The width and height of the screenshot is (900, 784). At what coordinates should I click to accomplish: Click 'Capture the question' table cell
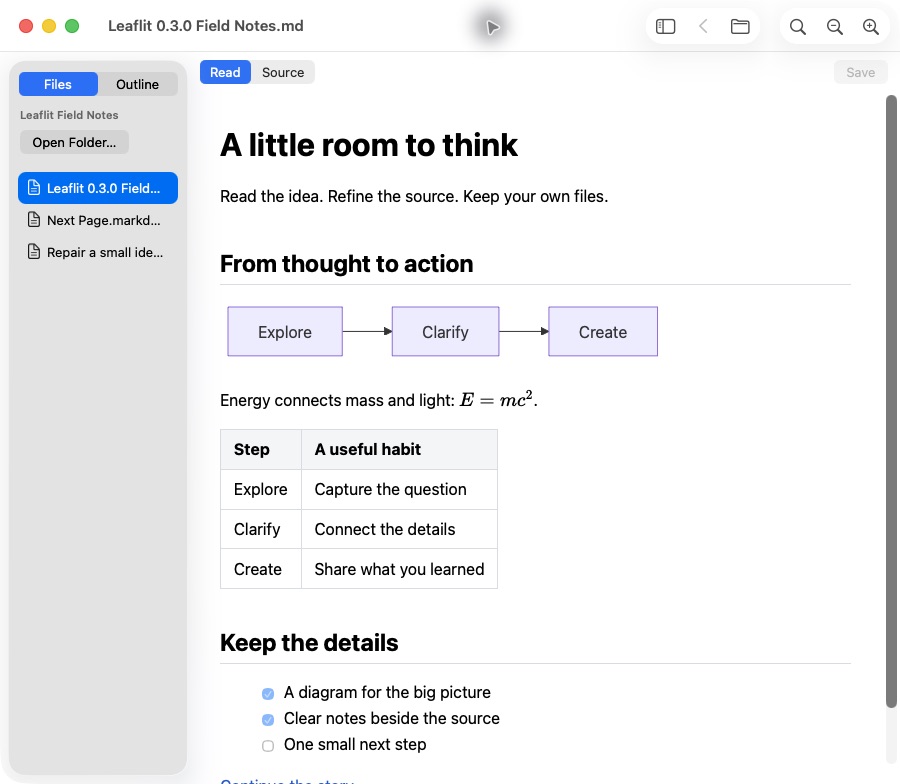pos(399,490)
